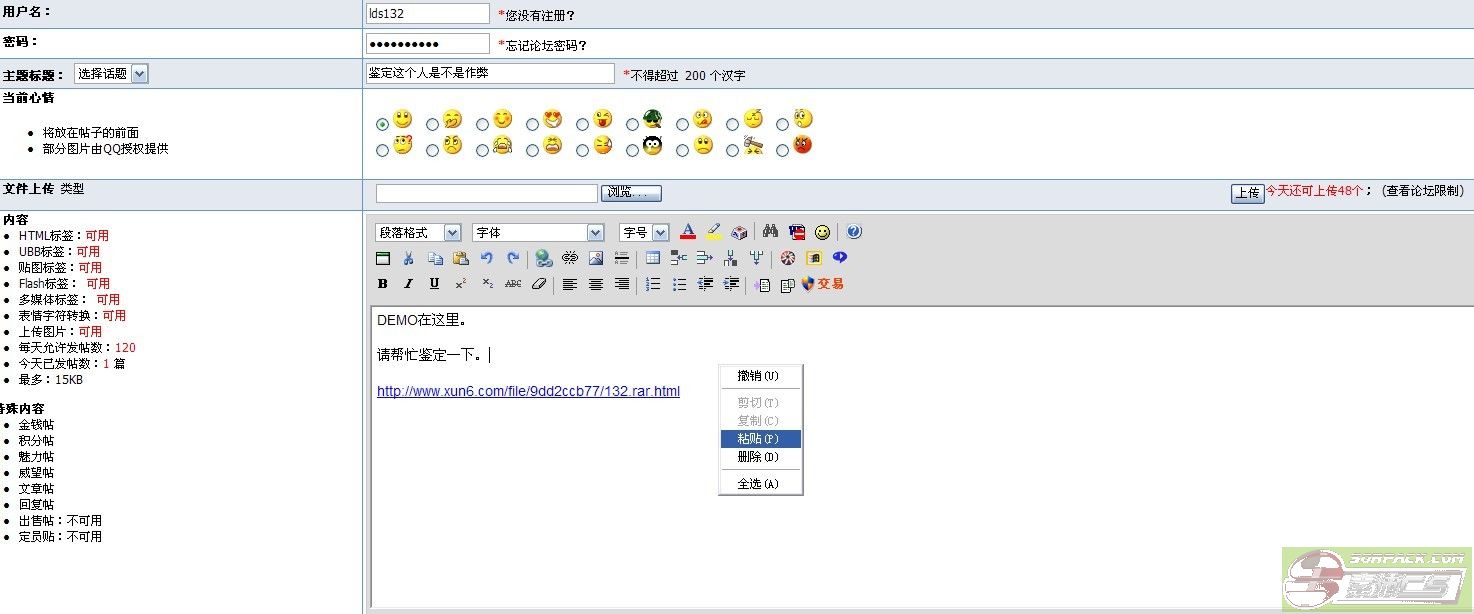The width and height of the screenshot is (1474, 614).
Task: Click the insert hyperlink globe icon
Action: (x=543, y=258)
